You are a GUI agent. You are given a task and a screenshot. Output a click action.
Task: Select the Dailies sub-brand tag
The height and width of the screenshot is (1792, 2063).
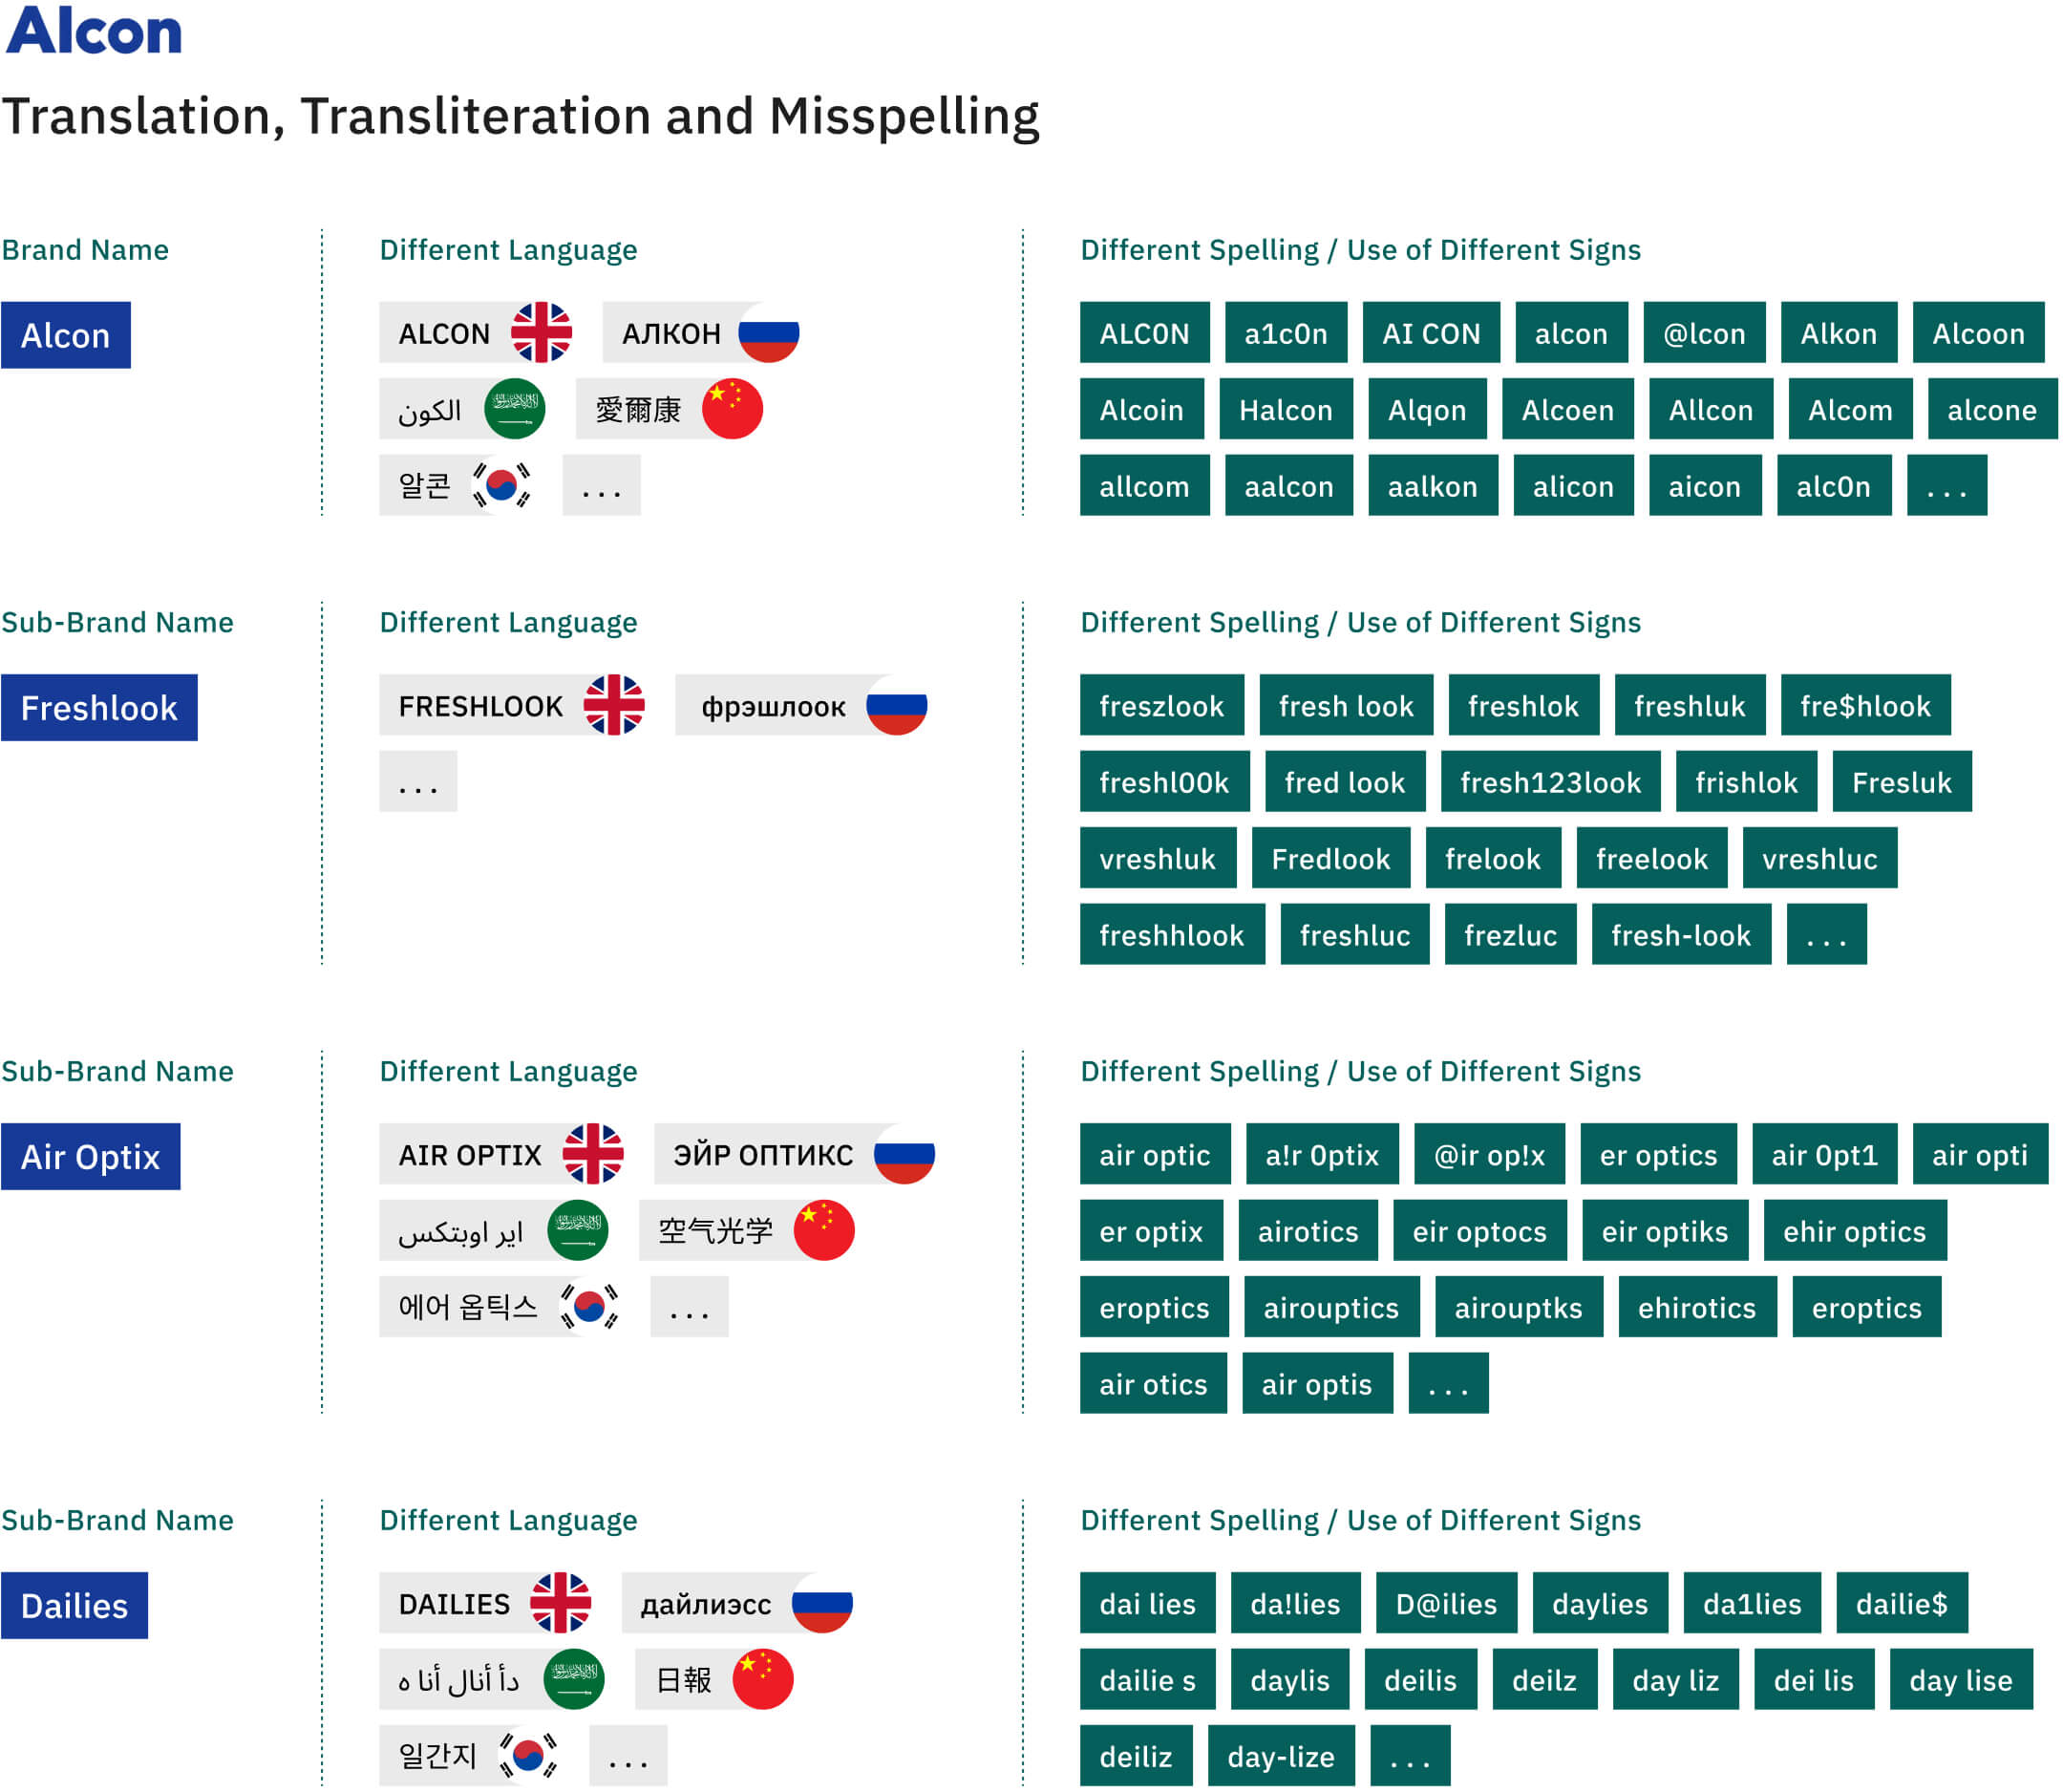coord(74,1606)
